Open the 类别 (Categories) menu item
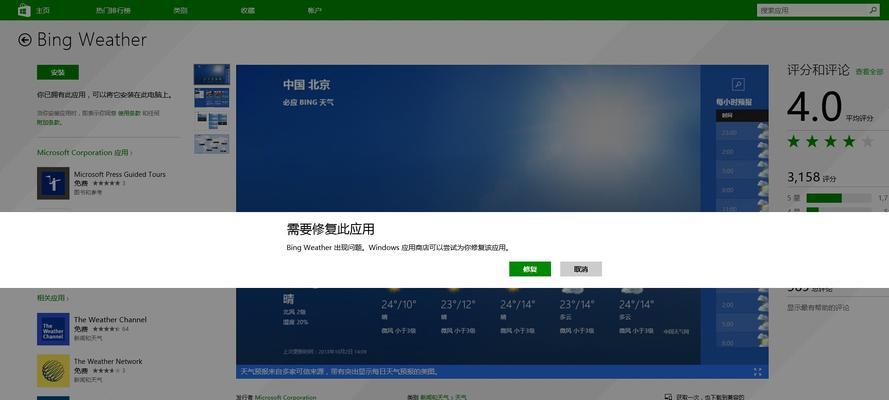 click(x=180, y=11)
